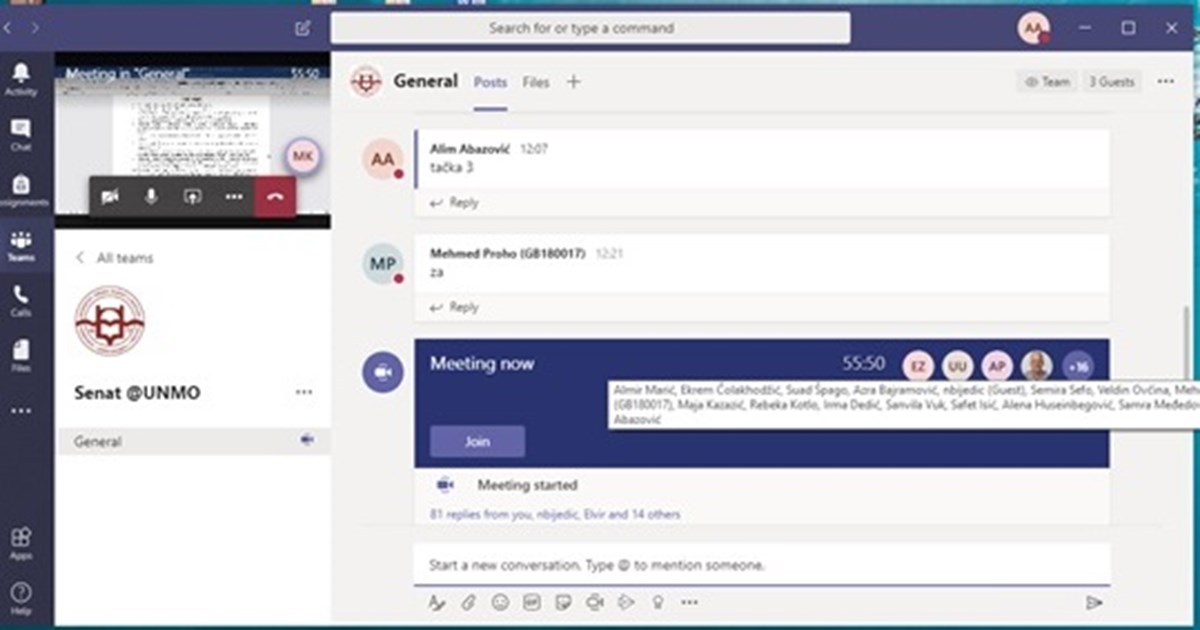Screen dimensions: 1200x630
Task: Expand the 81 replies thread
Action: point(555,514)
